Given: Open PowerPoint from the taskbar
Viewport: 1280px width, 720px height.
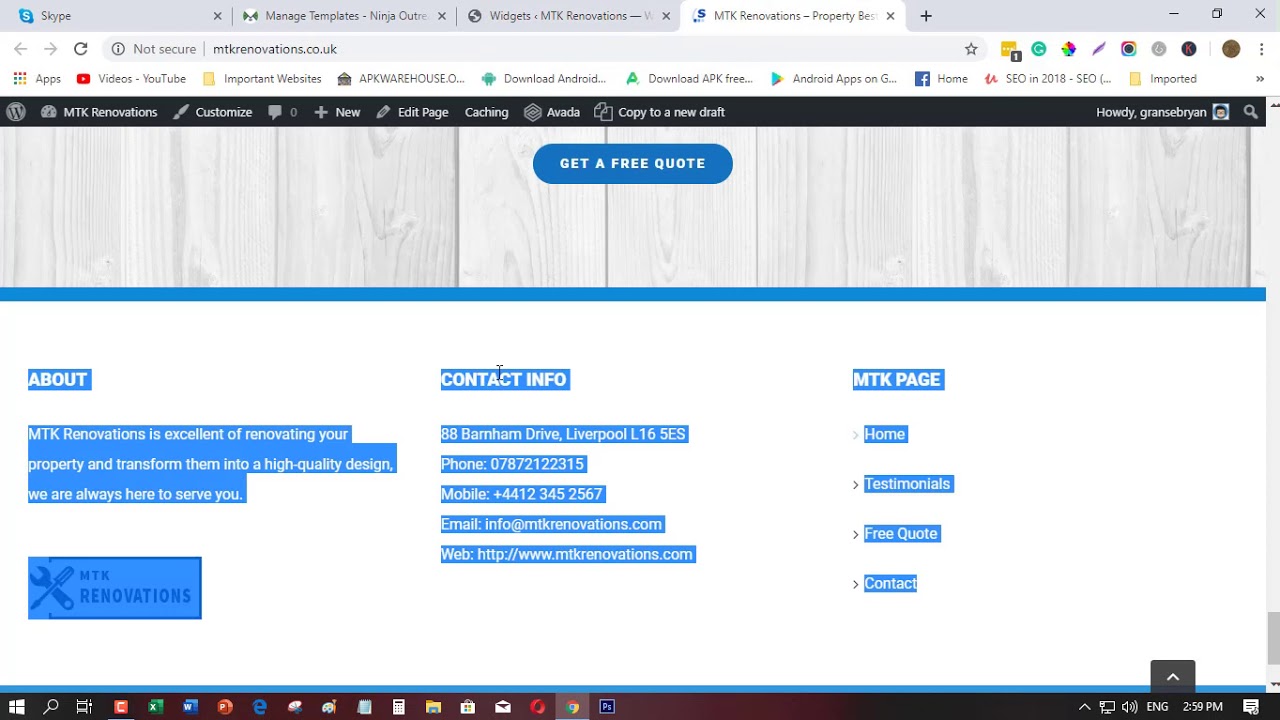Looking at the screenshot, I should (225, 707).
